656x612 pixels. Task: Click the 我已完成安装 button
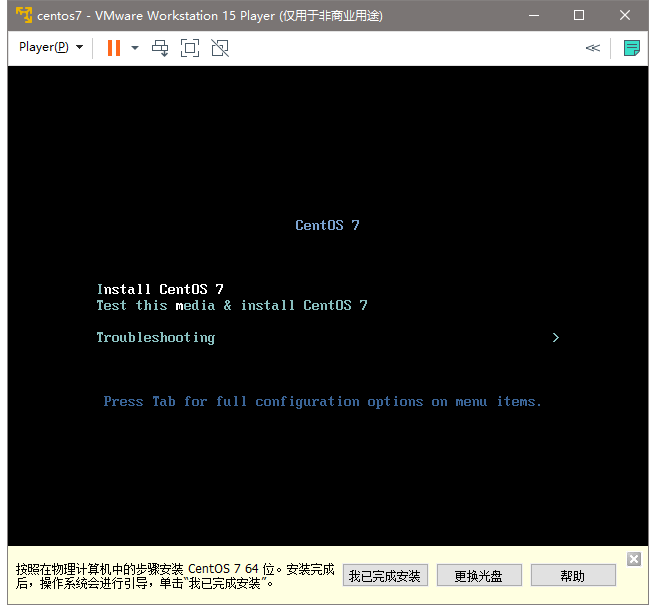385,576
